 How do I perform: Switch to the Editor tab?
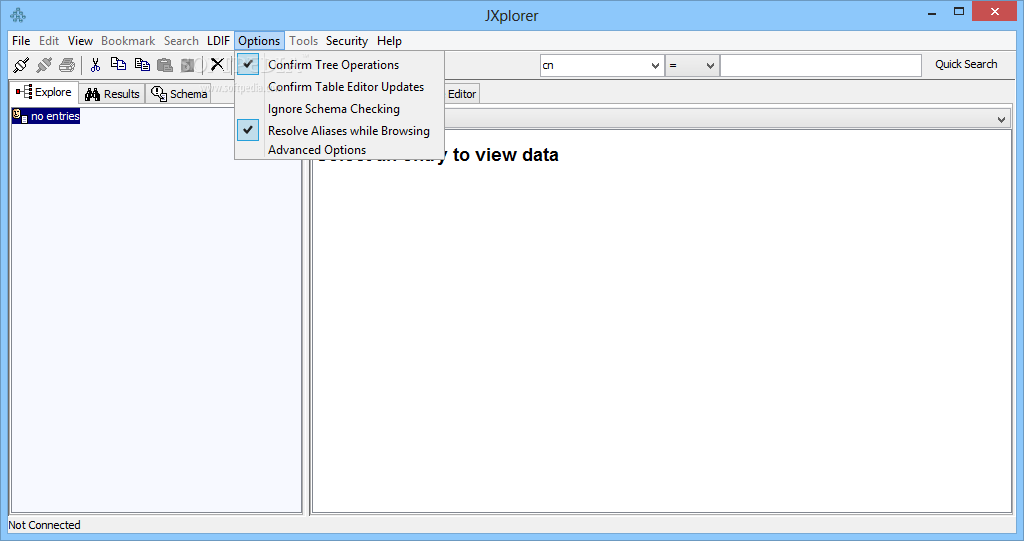coord(462,94)
